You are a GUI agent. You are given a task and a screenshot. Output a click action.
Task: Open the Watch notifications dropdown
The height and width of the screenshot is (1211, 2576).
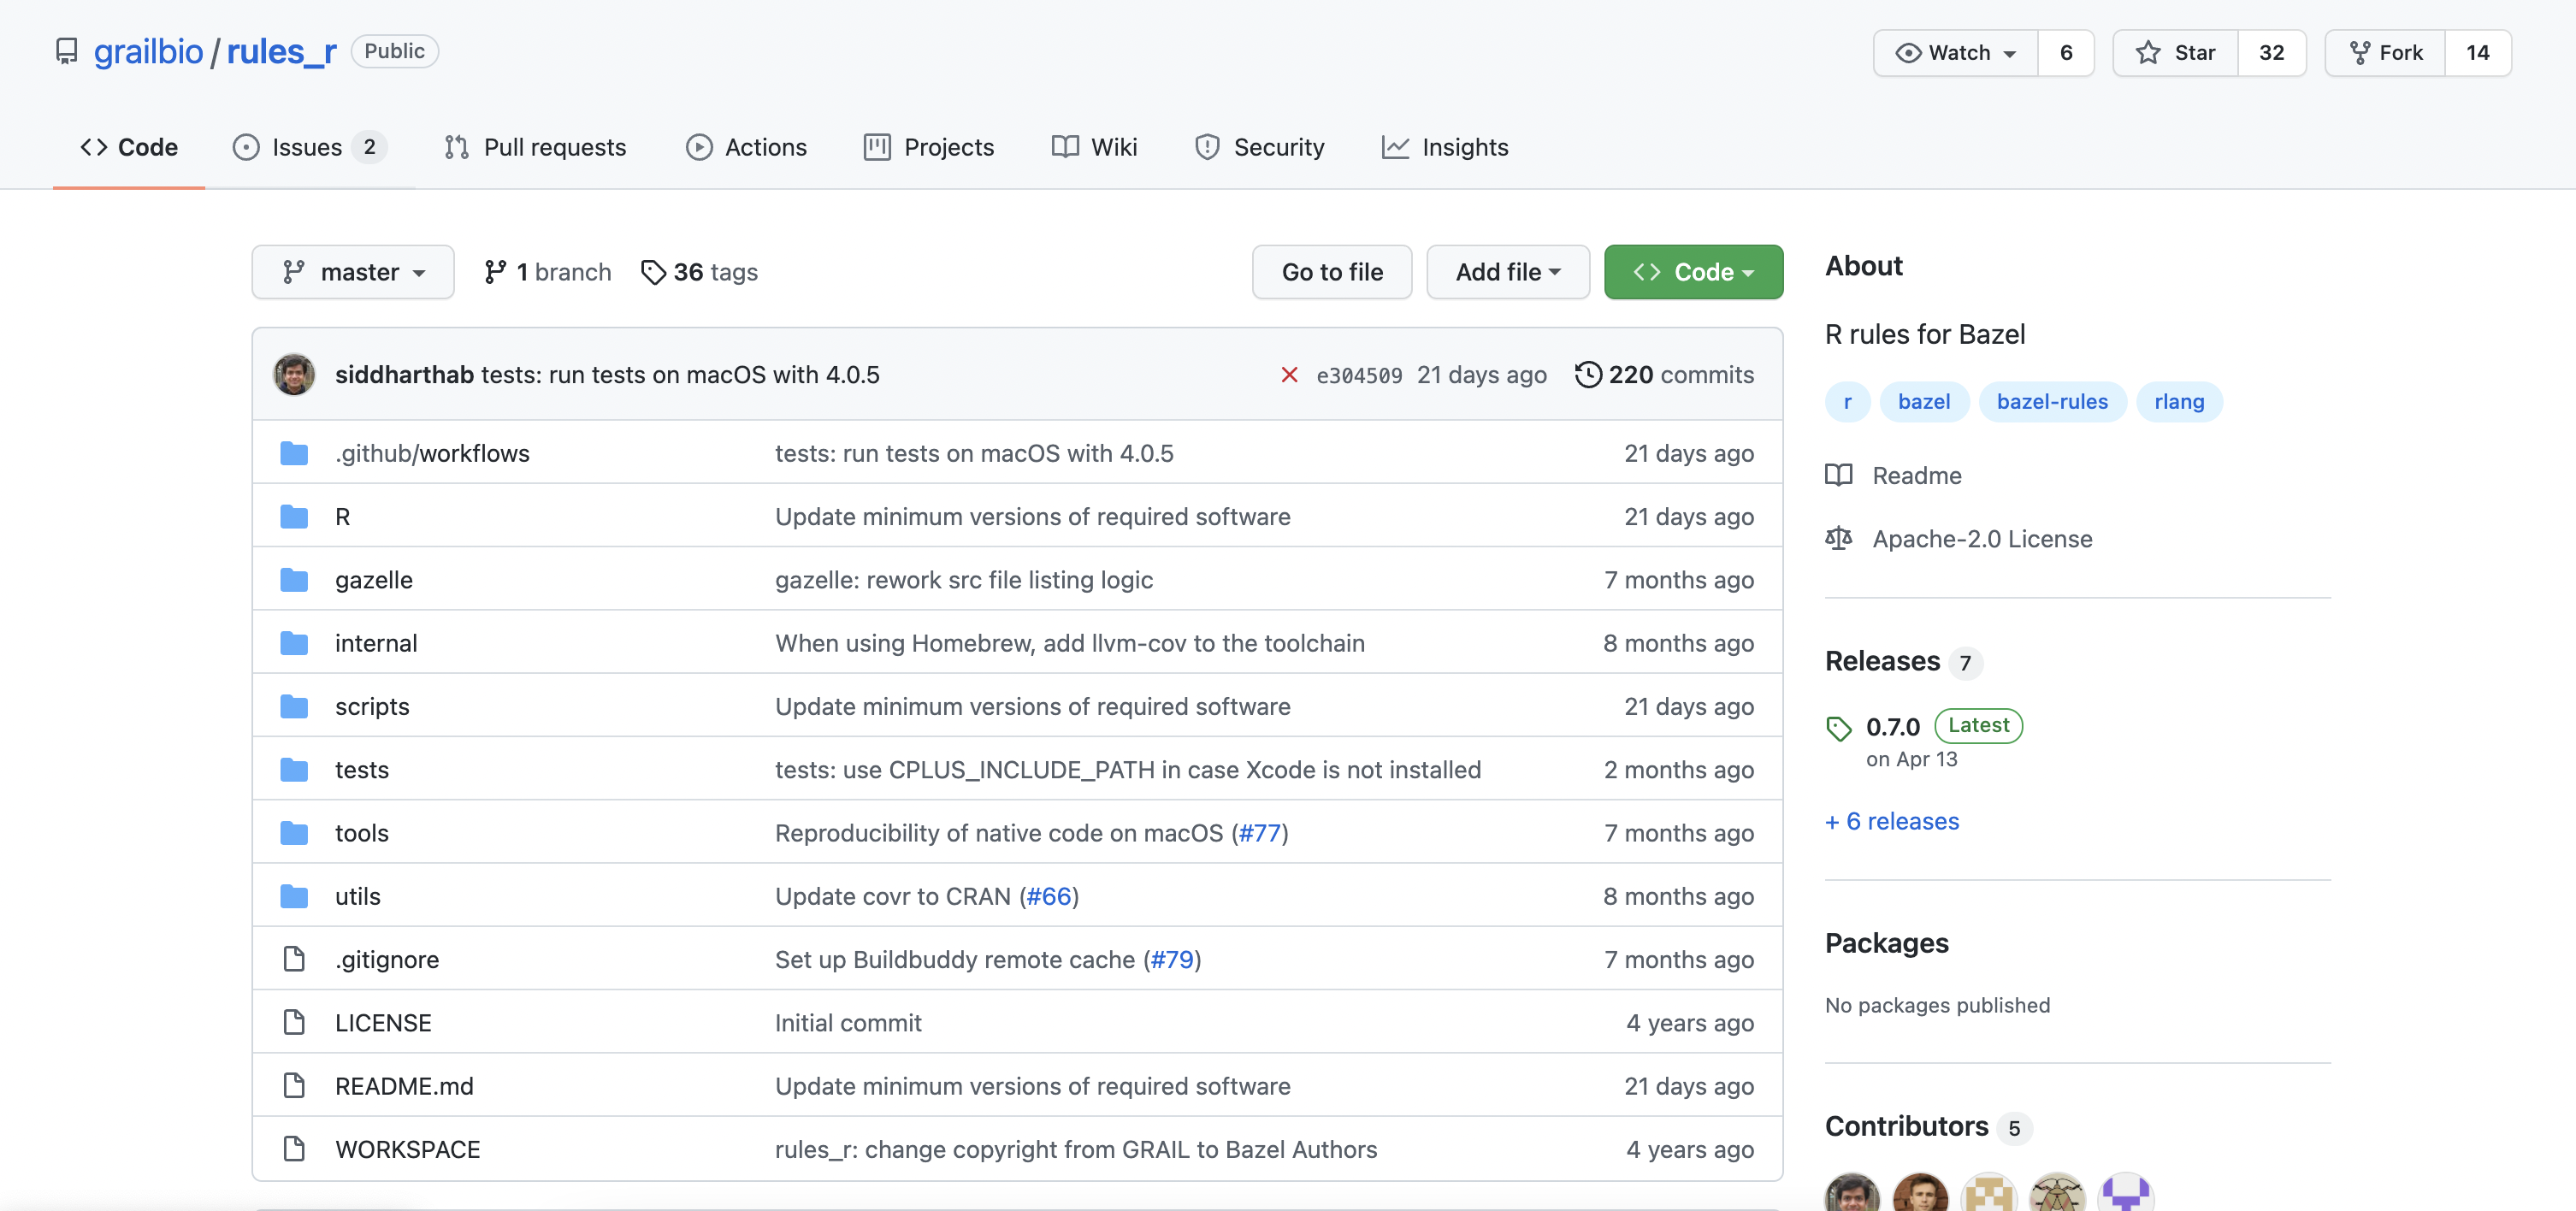tap(1956, 53)
